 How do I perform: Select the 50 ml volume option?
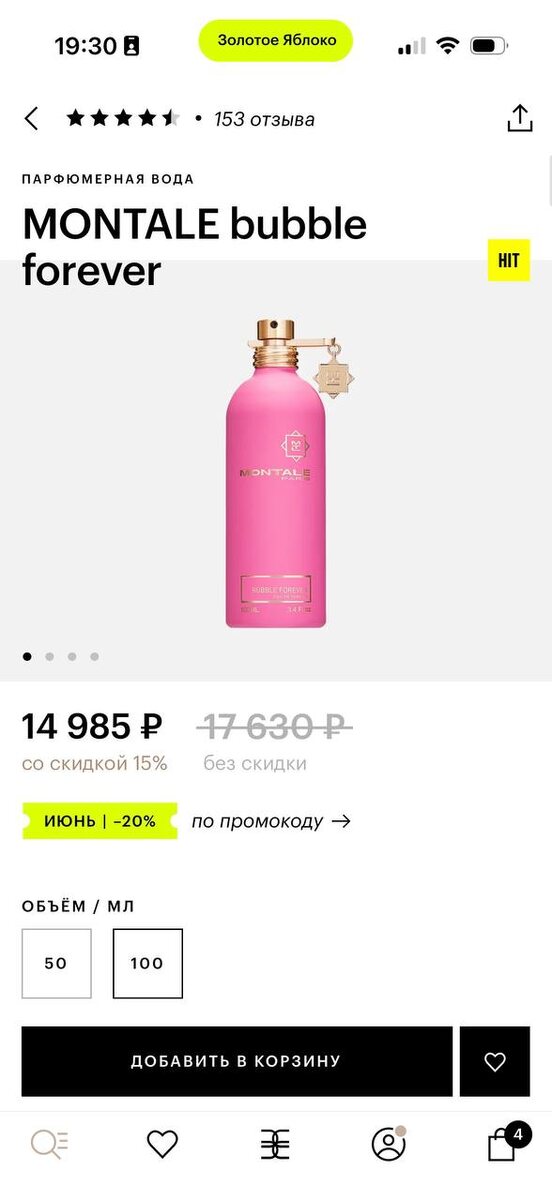pos(56,964)
